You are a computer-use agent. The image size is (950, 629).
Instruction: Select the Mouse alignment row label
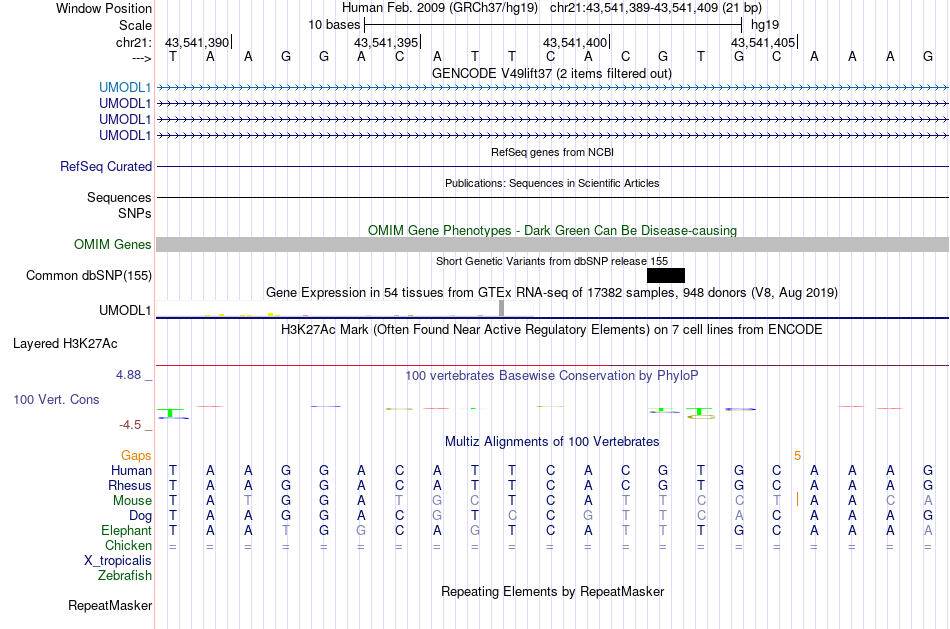tap(132, 501)
